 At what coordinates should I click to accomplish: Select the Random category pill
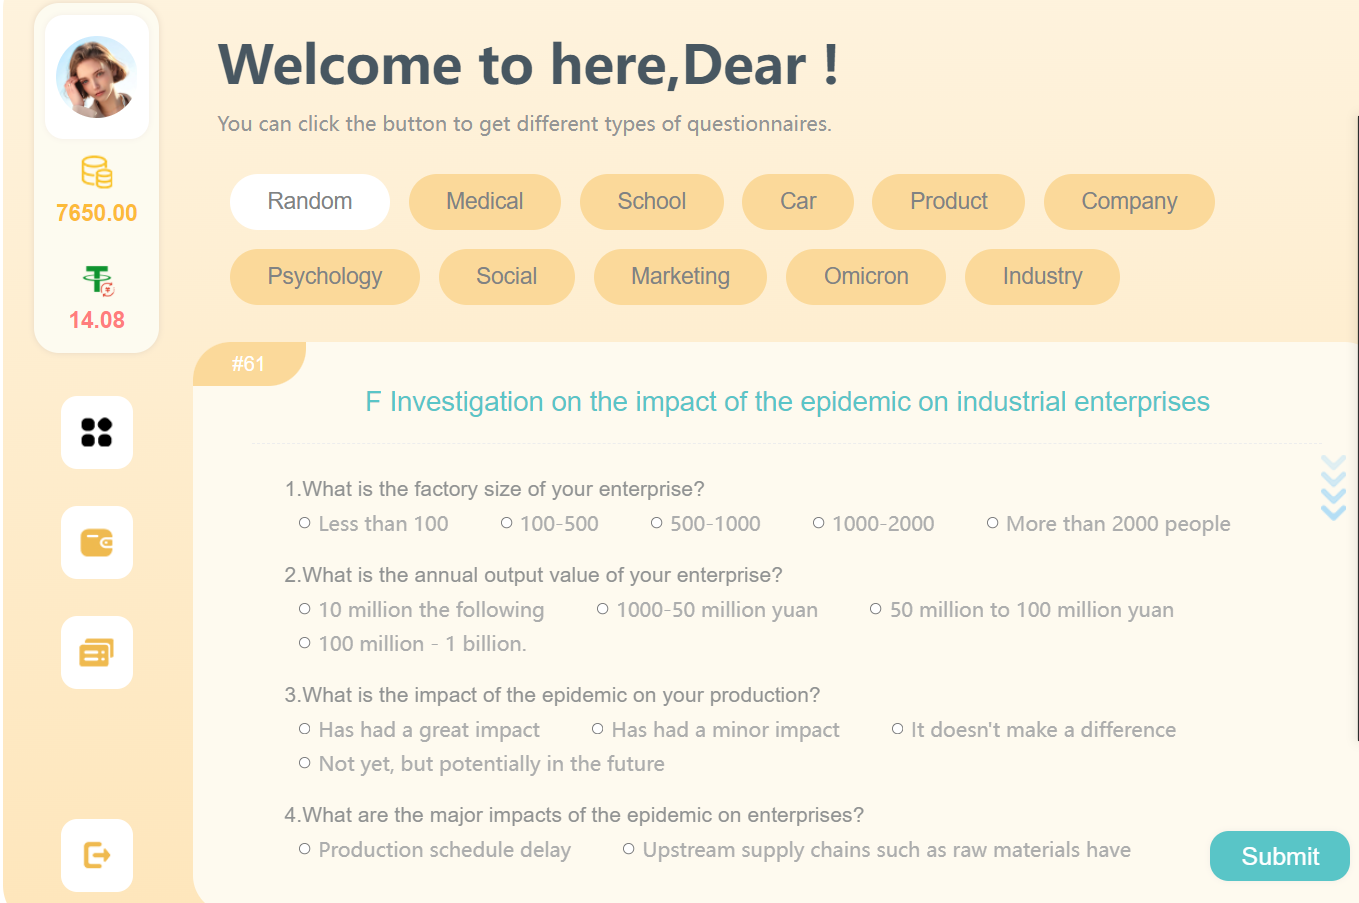point(310,202)
